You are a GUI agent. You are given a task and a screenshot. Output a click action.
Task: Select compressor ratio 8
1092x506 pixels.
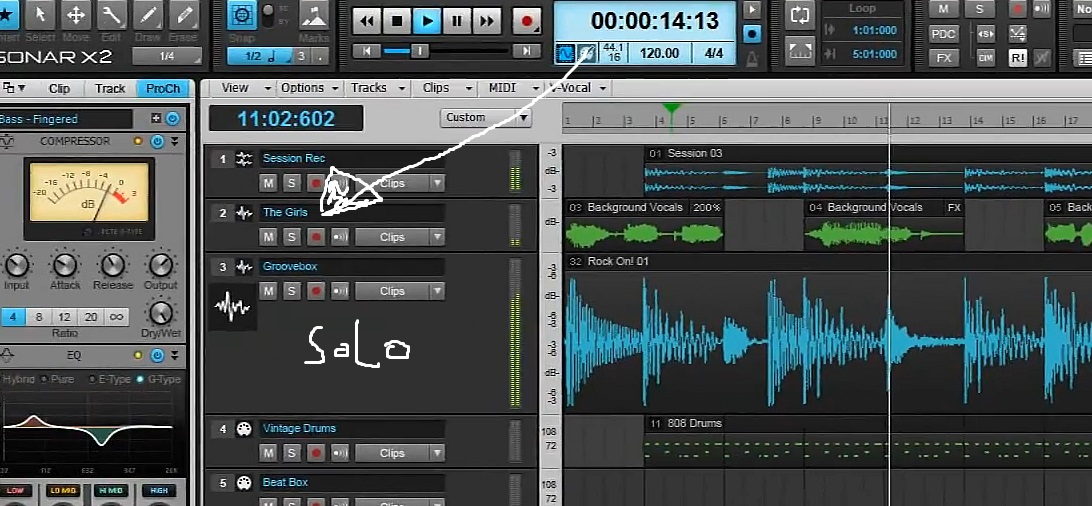click(39, 317)
